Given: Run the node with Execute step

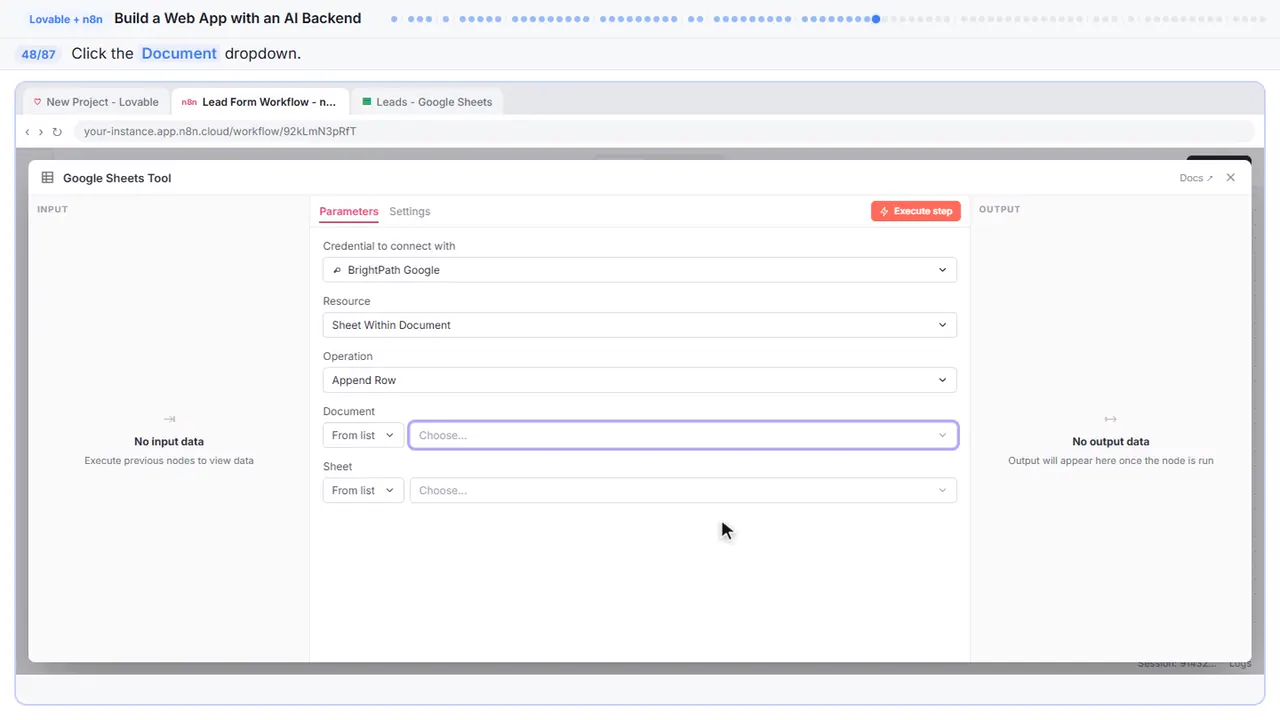Looking at the screenshot, I should coord(916,211).
